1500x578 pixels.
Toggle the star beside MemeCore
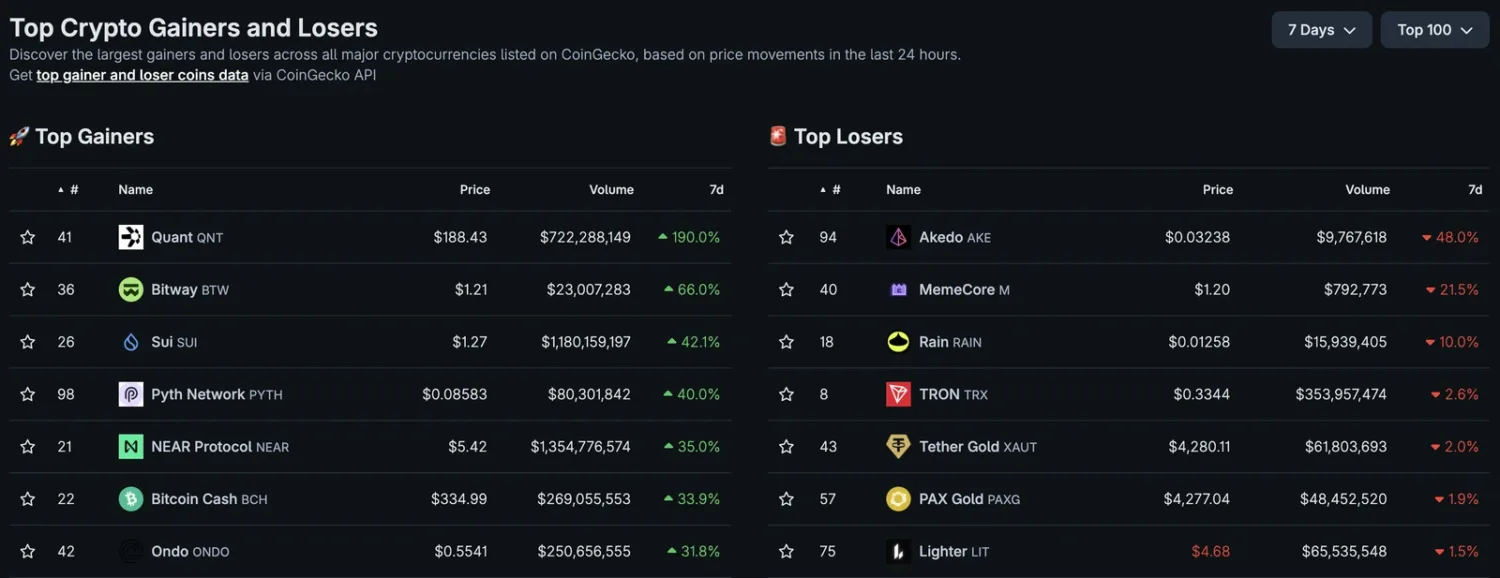click(x=787, y=290)
